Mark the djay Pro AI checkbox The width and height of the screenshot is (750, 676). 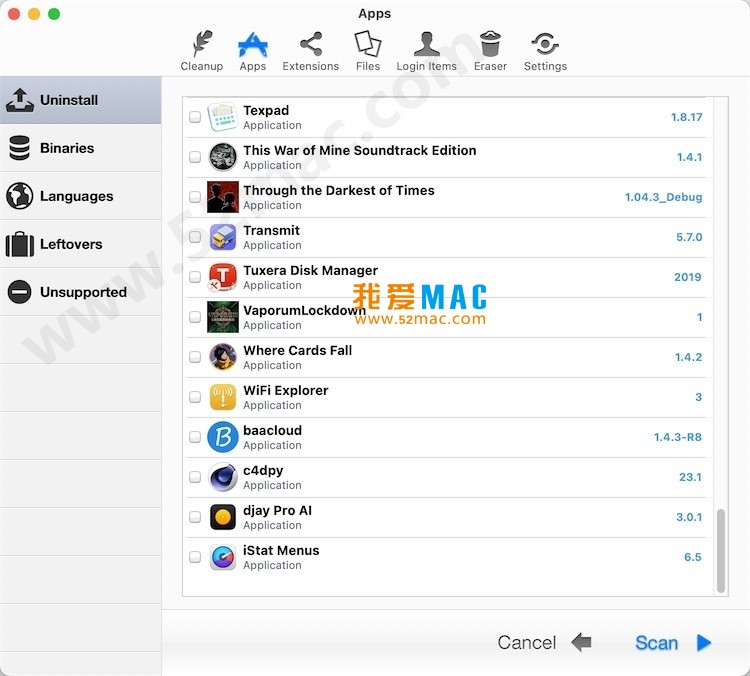(x=195, y=517)
